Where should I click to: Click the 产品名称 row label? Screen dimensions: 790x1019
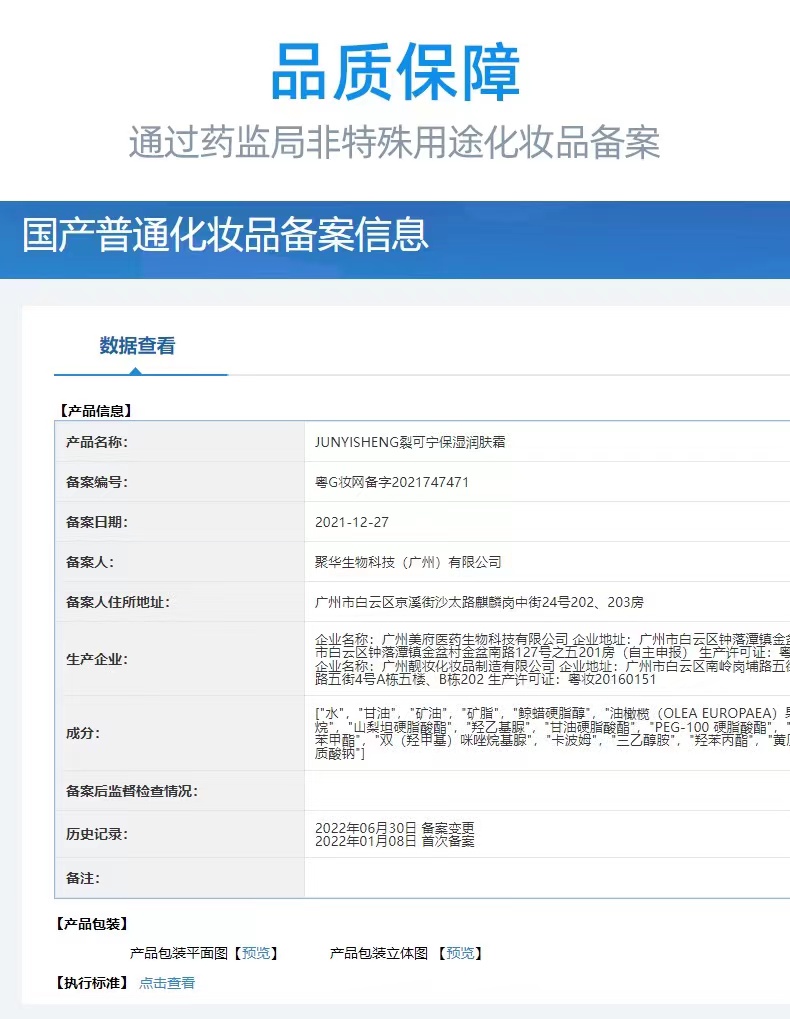97,442
